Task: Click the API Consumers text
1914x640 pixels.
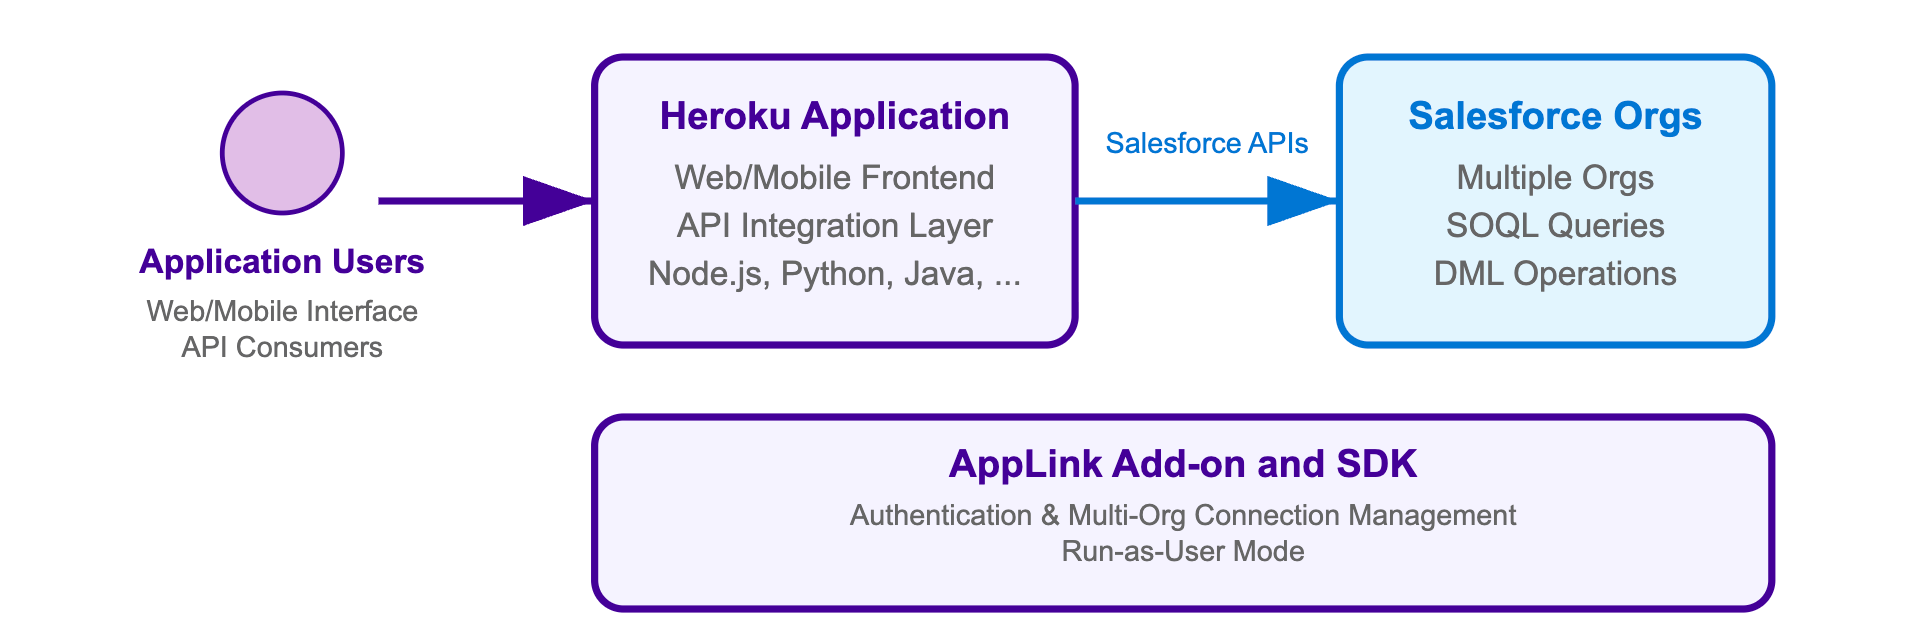Action: pos(282,347)
